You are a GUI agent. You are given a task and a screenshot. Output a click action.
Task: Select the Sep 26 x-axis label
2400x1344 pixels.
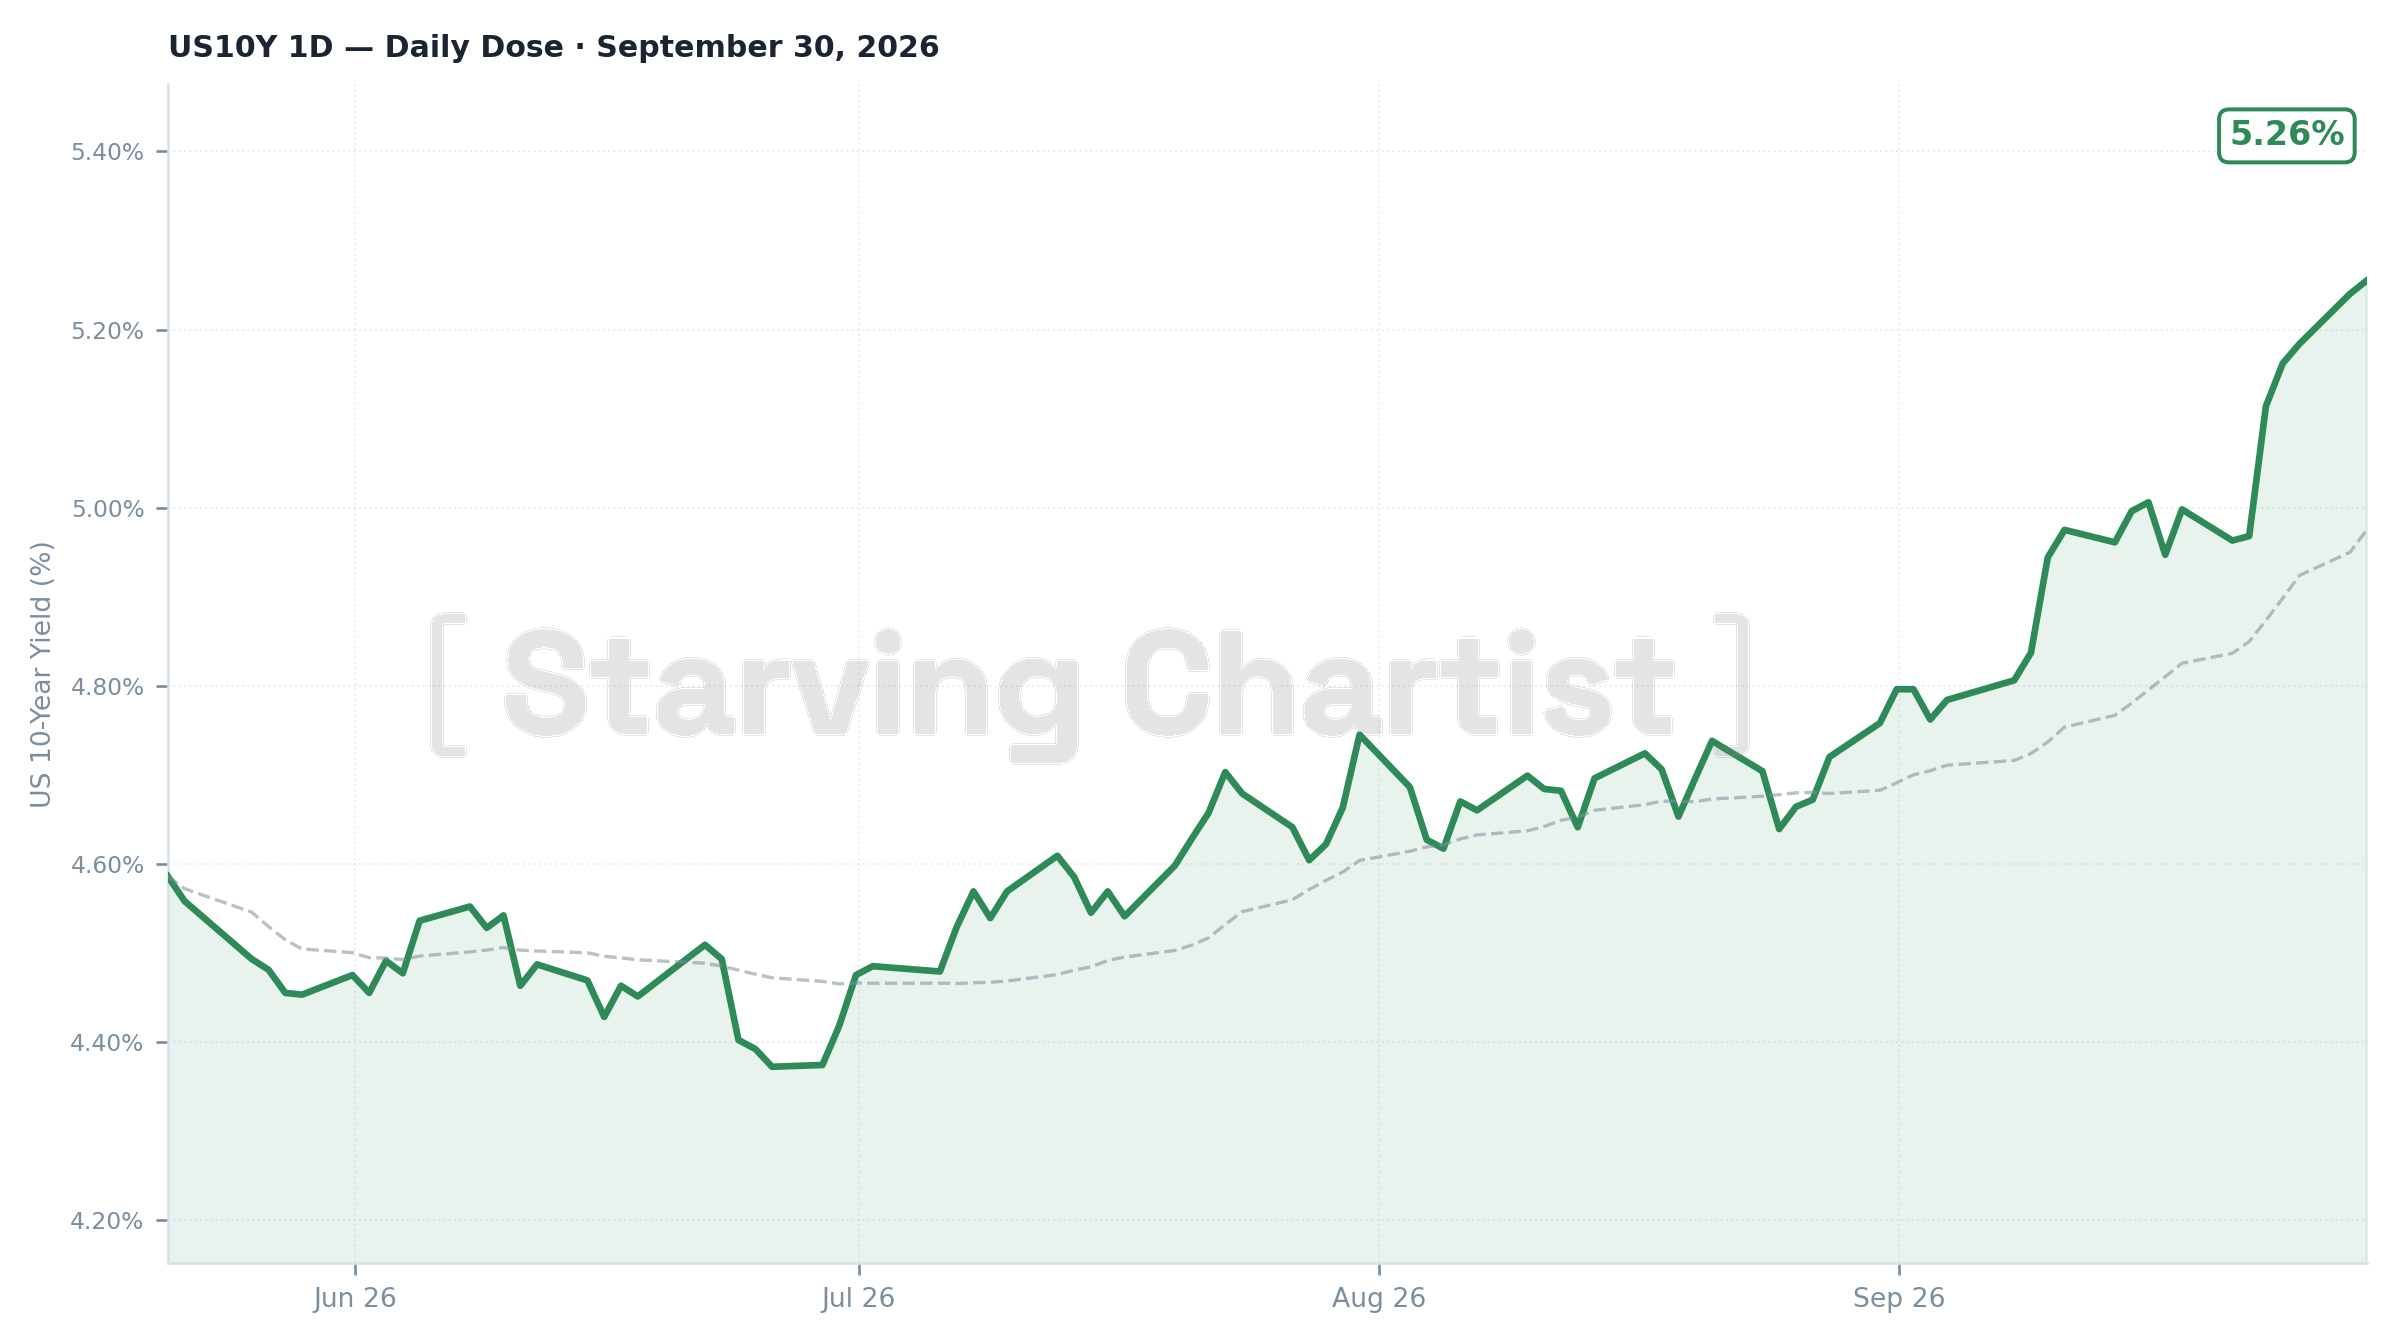pyautogui.click(x=1899, y=1298)
